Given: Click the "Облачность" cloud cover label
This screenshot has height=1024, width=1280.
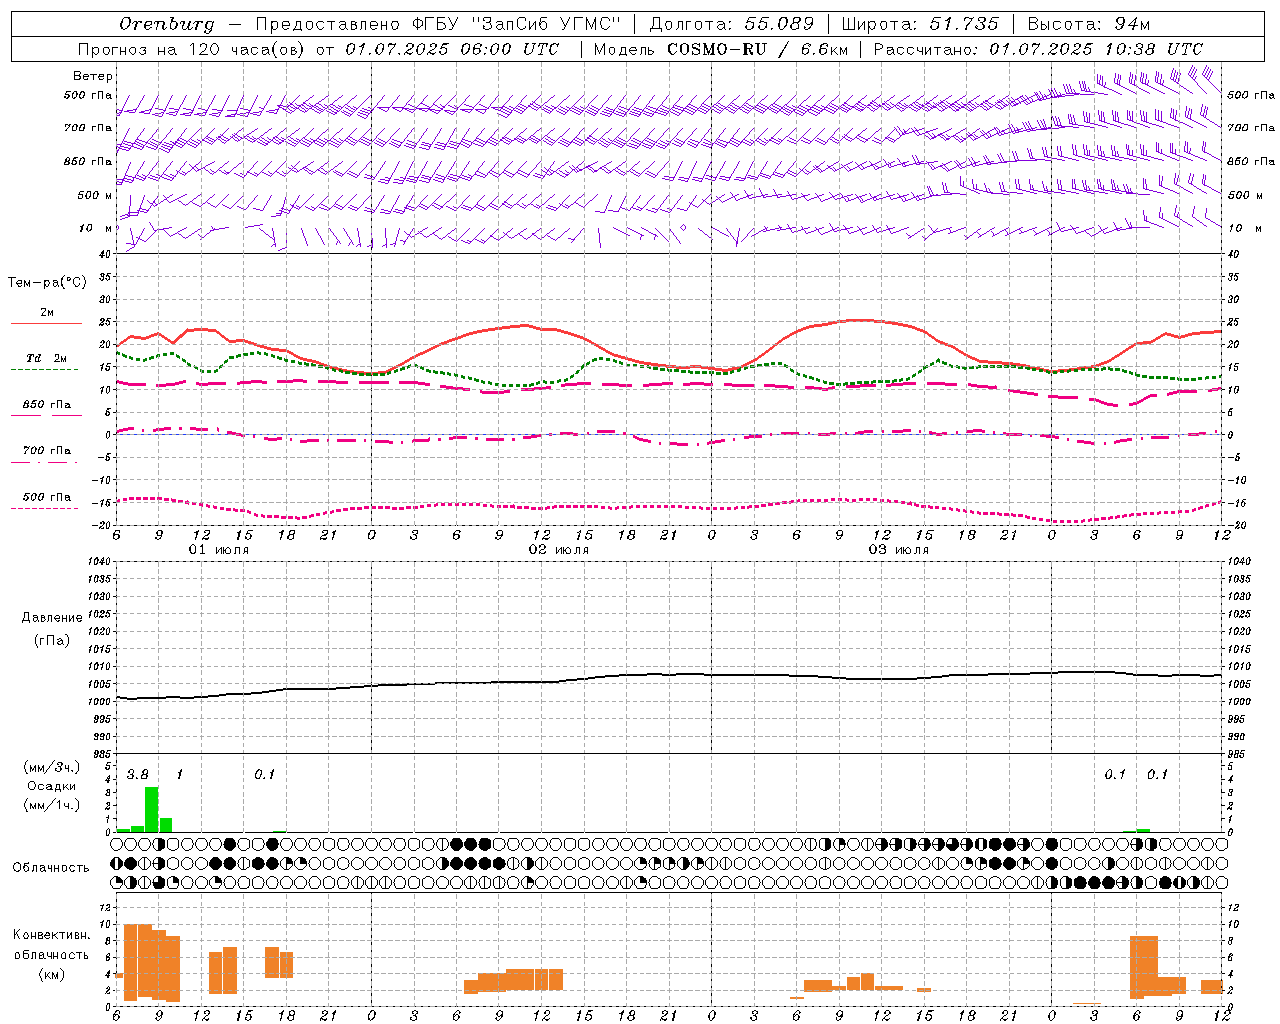Looking at the screenshot, I should coord(51,867).
